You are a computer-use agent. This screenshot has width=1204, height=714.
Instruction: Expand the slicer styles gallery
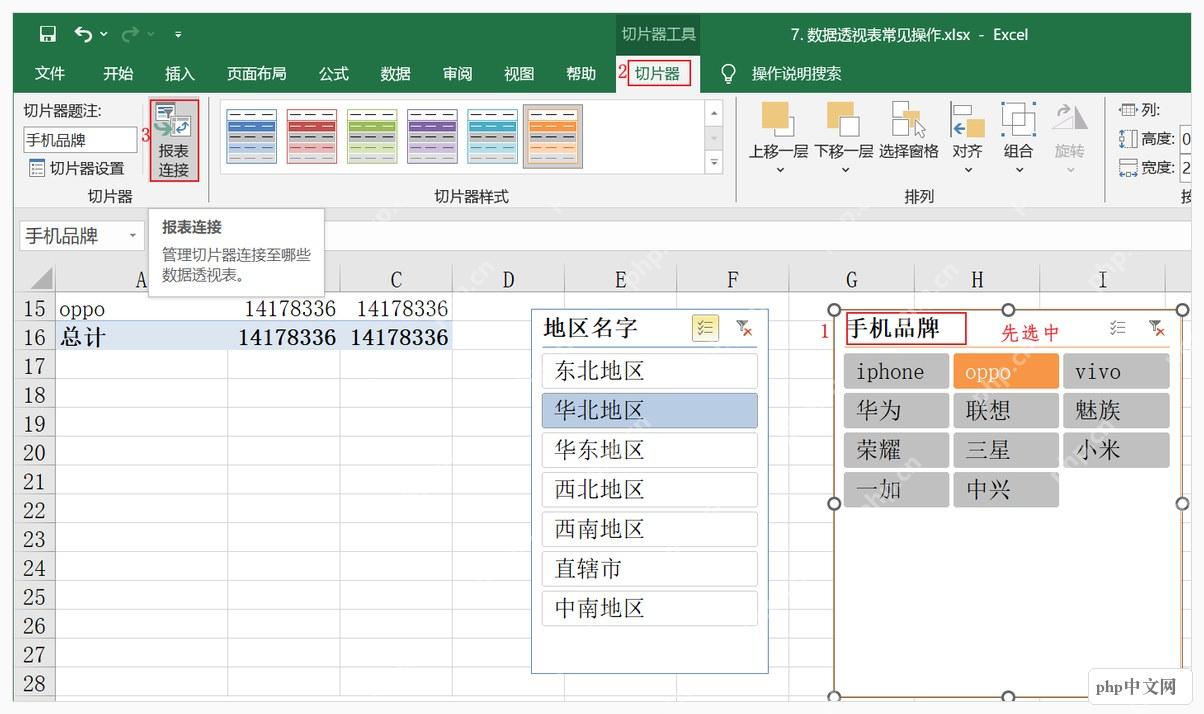click(x=714, y=162)
